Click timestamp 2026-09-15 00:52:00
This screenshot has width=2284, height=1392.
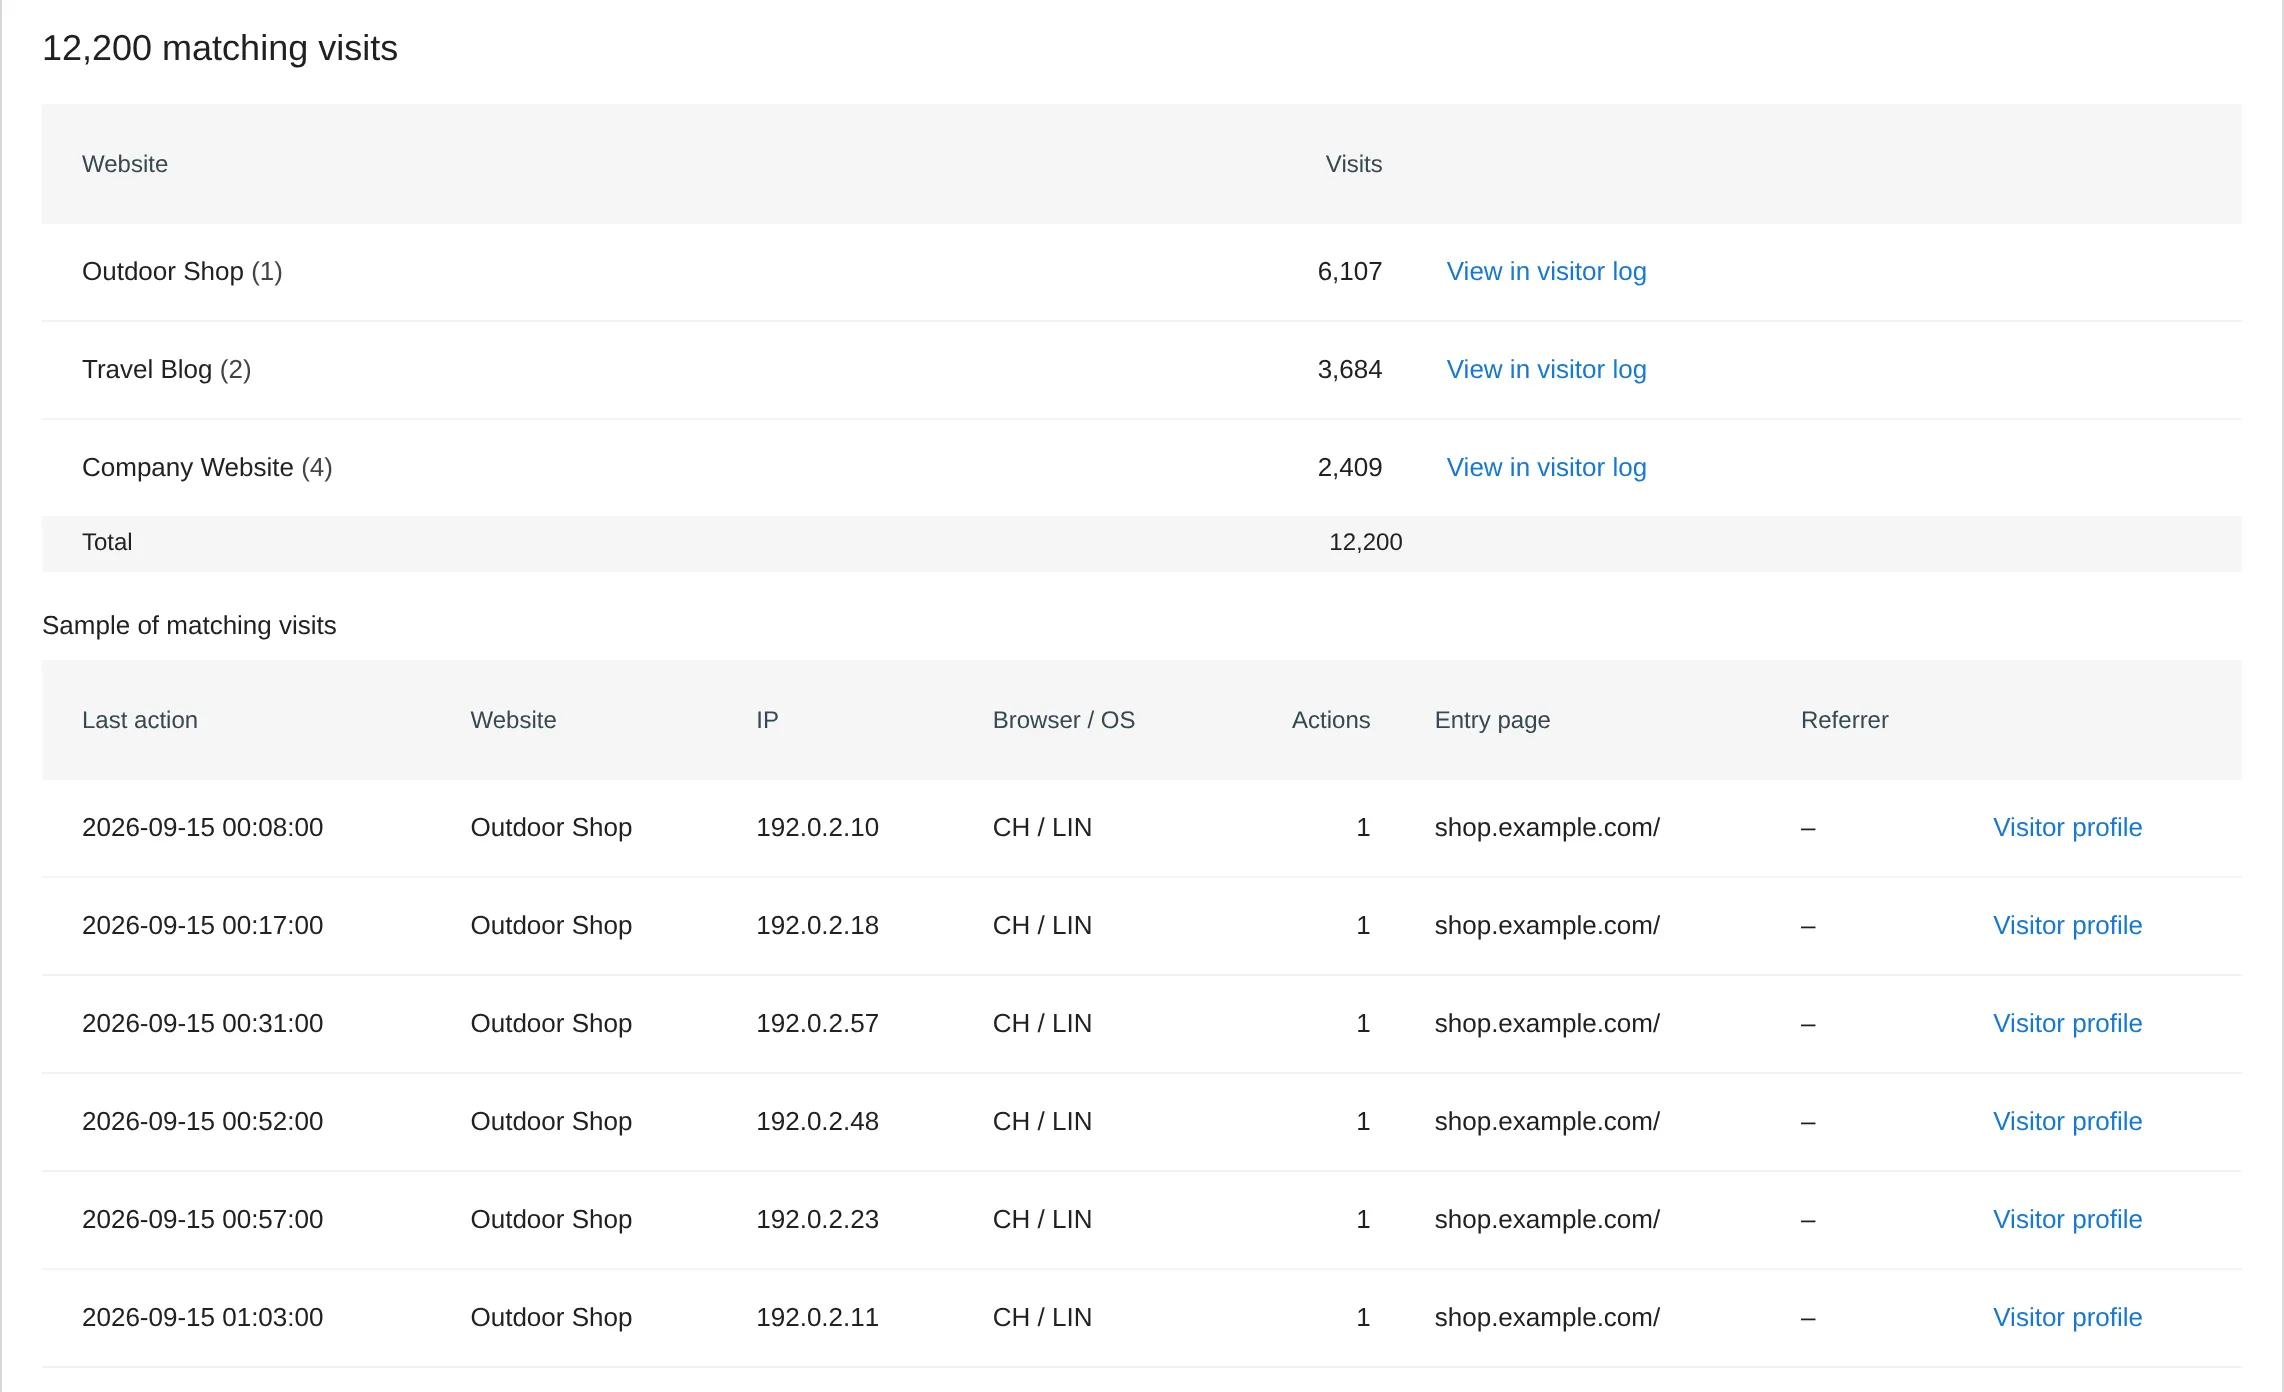click(x=202, y=1121)
